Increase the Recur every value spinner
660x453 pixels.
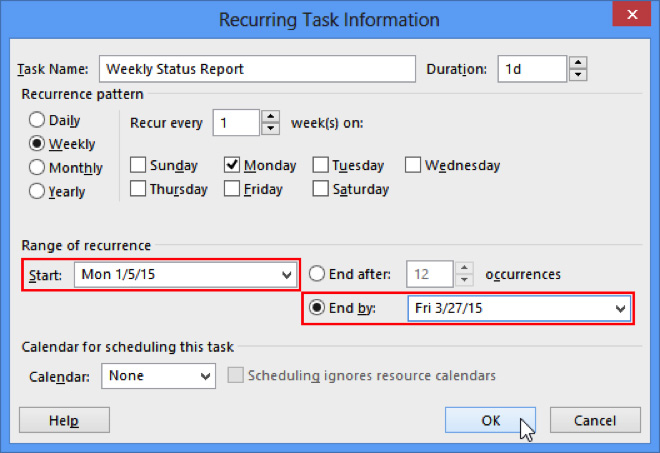coord(270,117)
